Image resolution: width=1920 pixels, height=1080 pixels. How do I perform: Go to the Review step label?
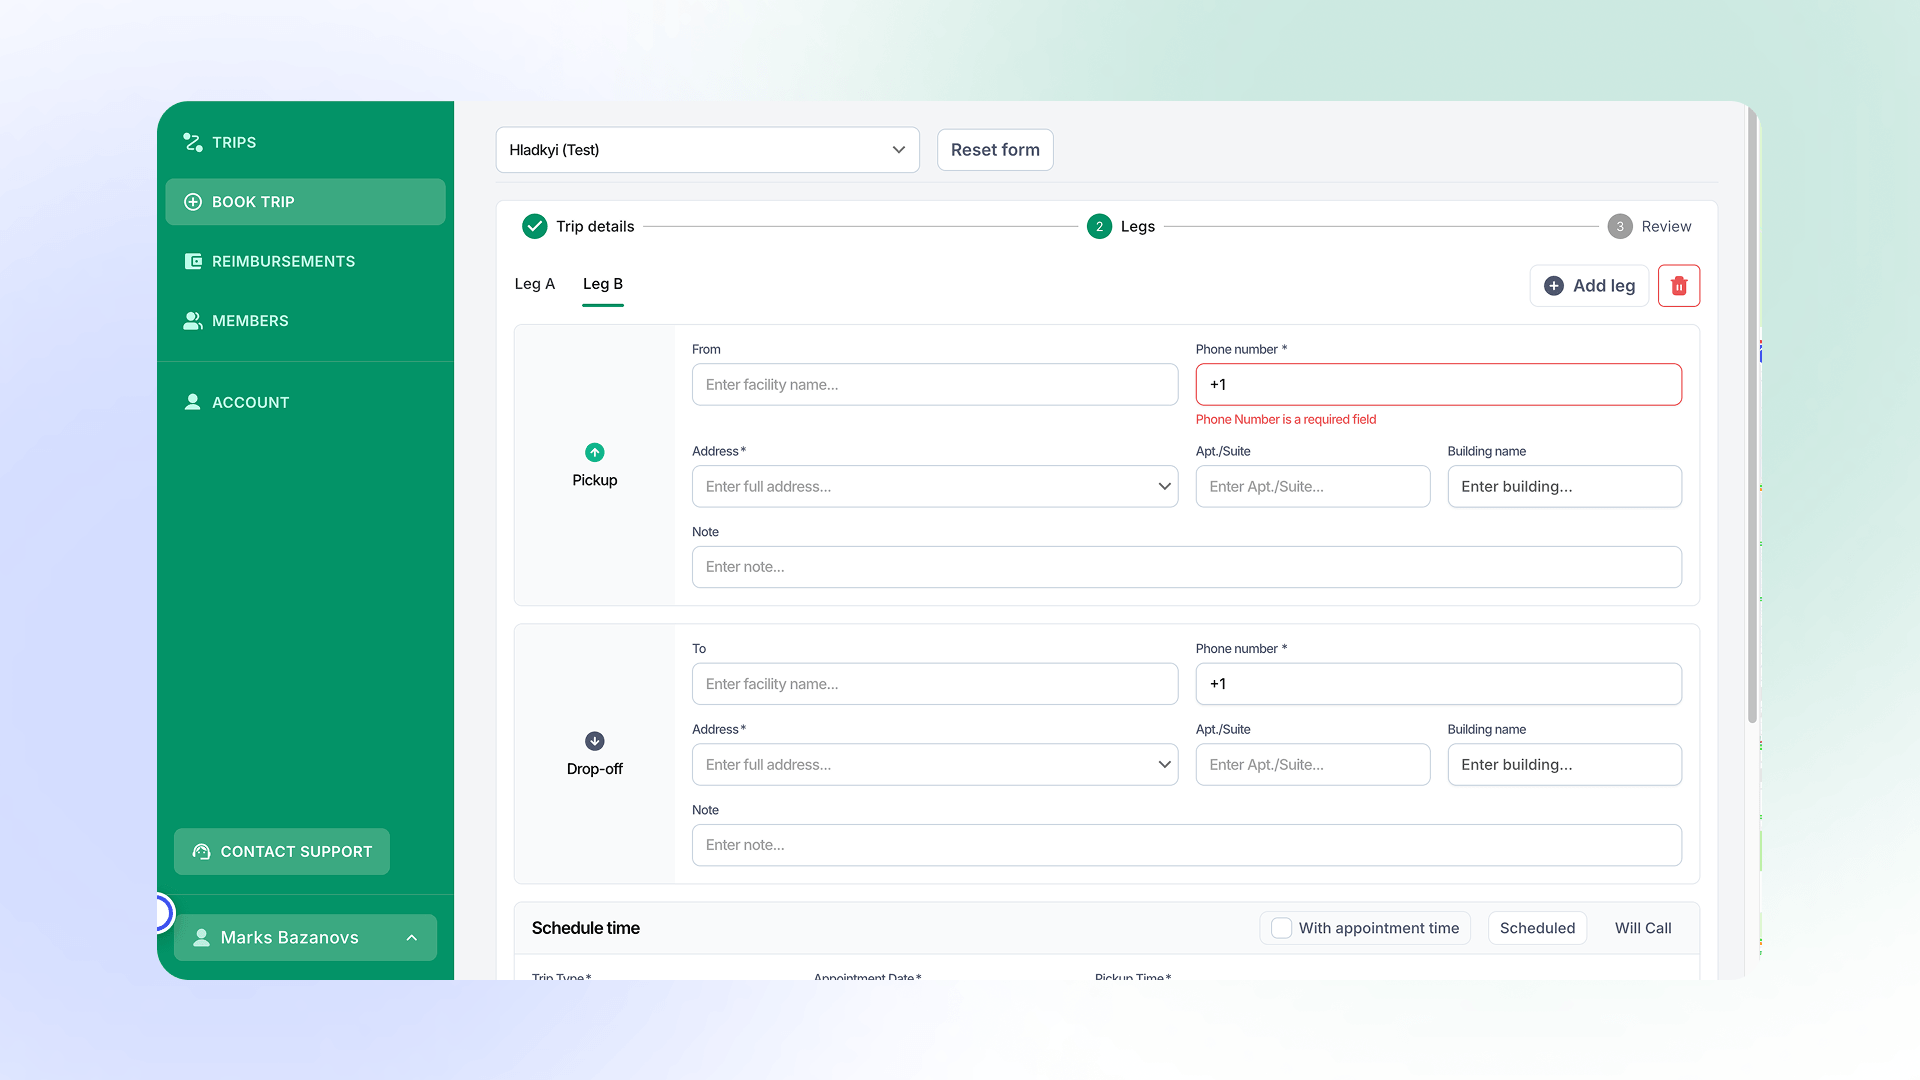tap(1666, 227)
